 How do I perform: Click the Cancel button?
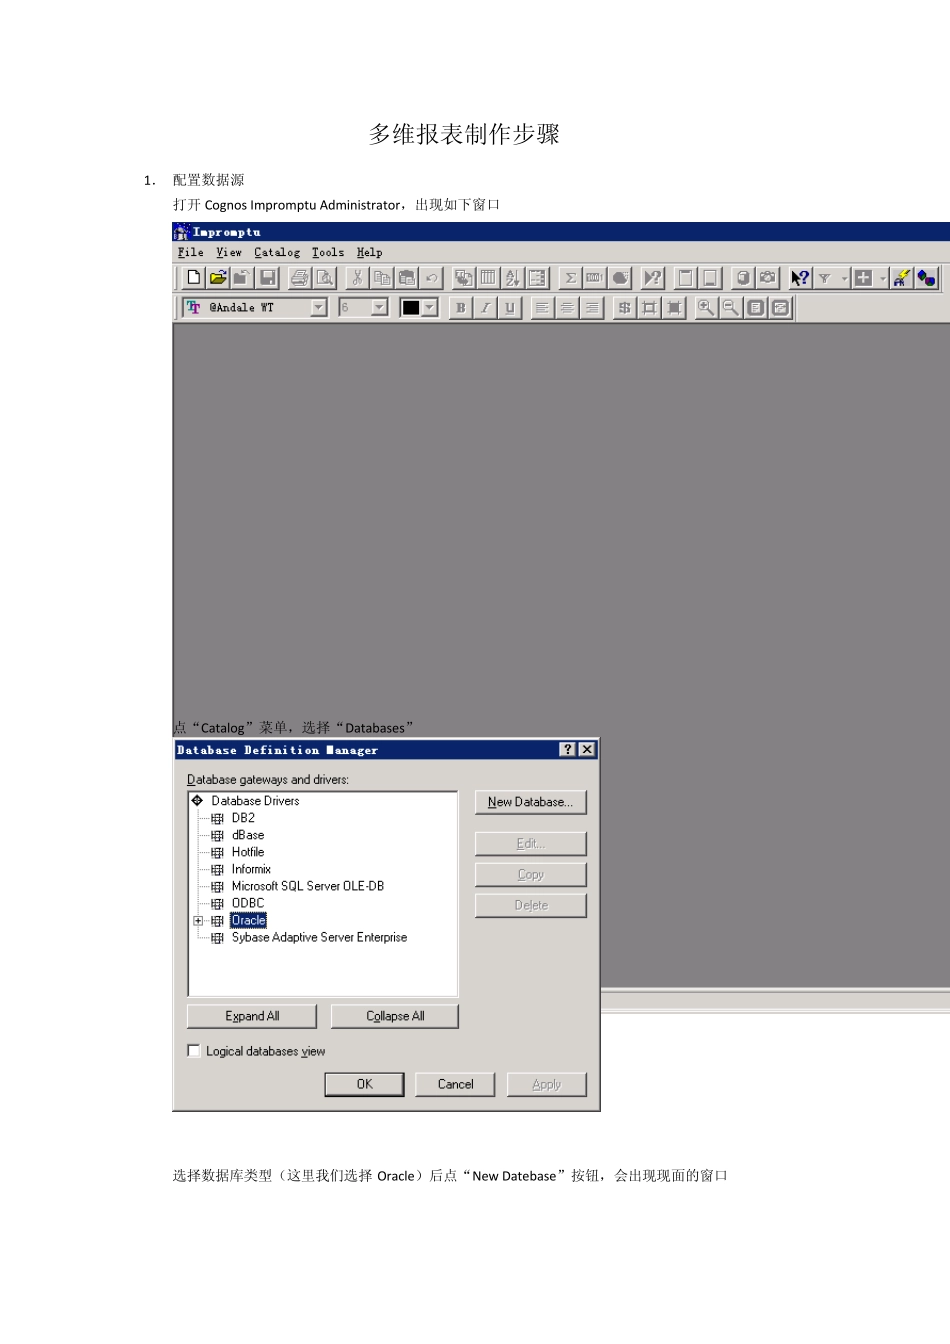point(455,1084)
